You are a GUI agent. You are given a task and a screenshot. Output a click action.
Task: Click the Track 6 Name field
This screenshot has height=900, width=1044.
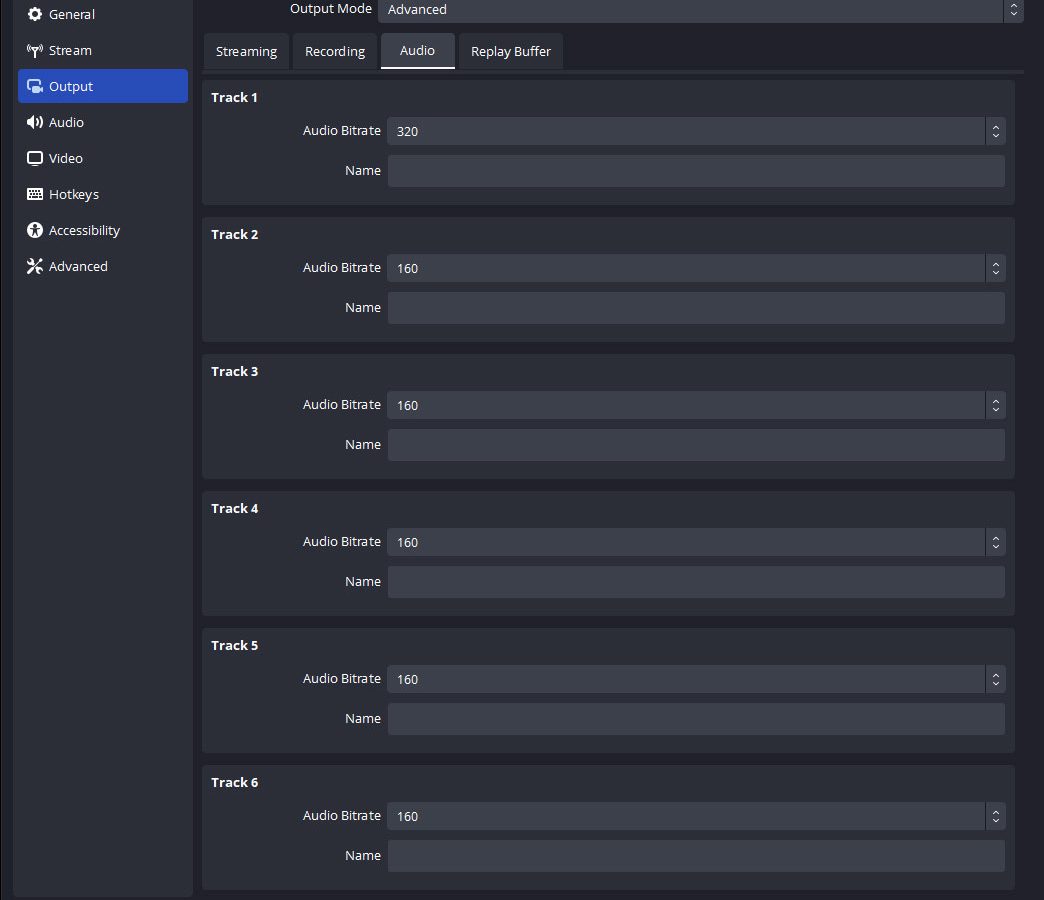pos(695,856)
